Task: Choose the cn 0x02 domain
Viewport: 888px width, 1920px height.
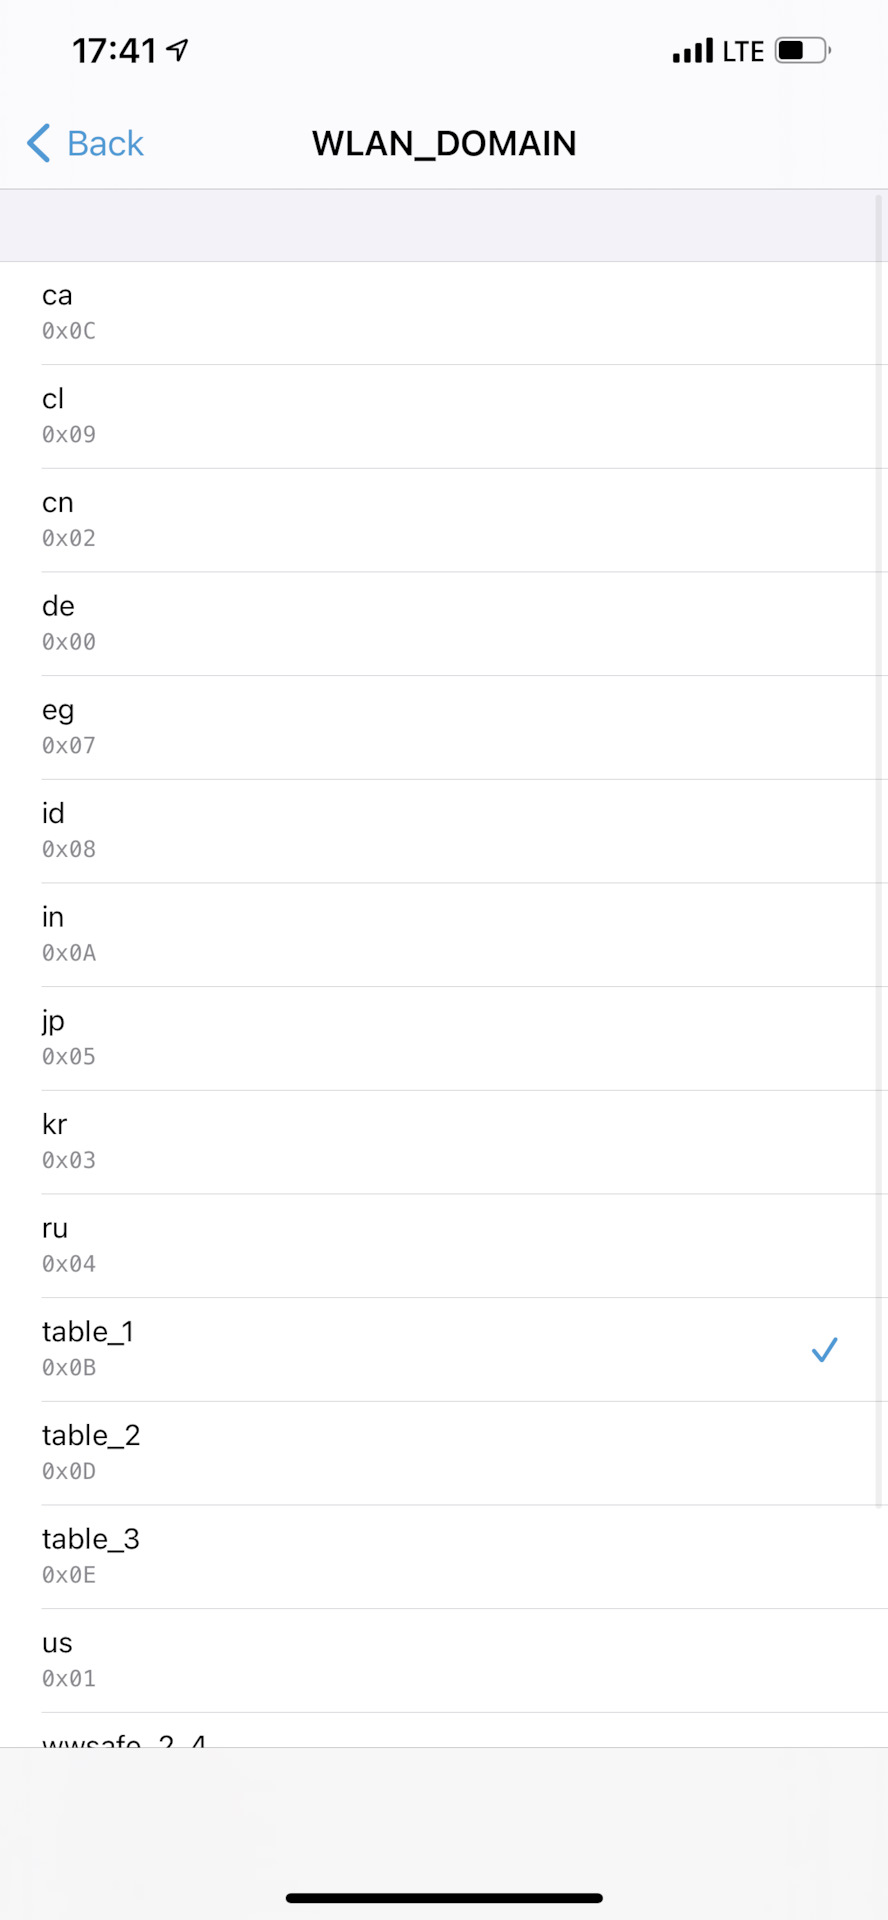Action: click(444, 520)
